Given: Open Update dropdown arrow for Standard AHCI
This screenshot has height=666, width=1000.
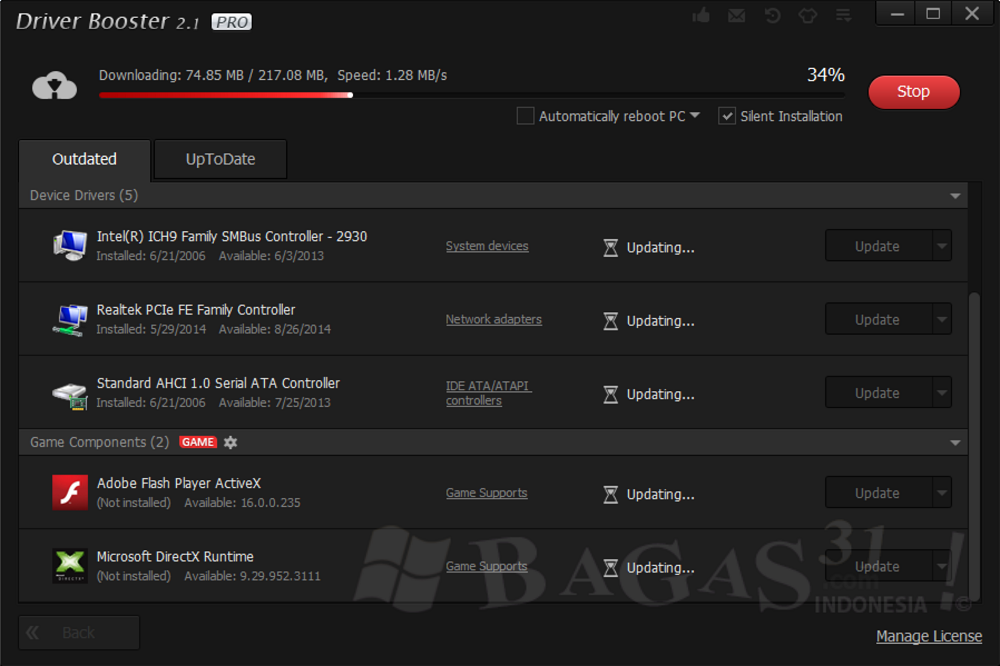Looking at the screenshot, I should 942,392.
